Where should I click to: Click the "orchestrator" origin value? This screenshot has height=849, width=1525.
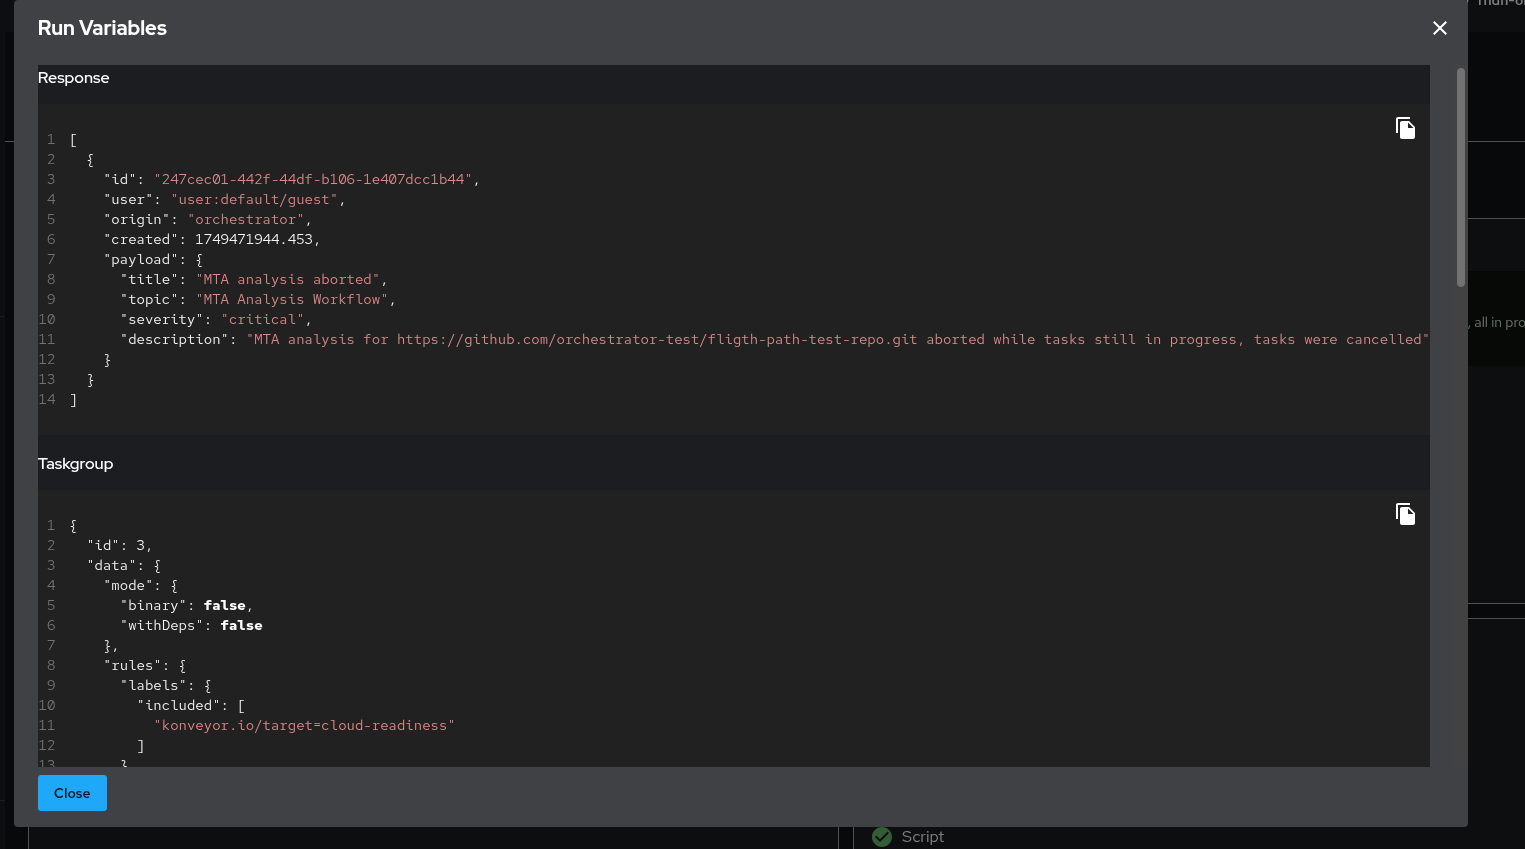[x=246, y=220]
